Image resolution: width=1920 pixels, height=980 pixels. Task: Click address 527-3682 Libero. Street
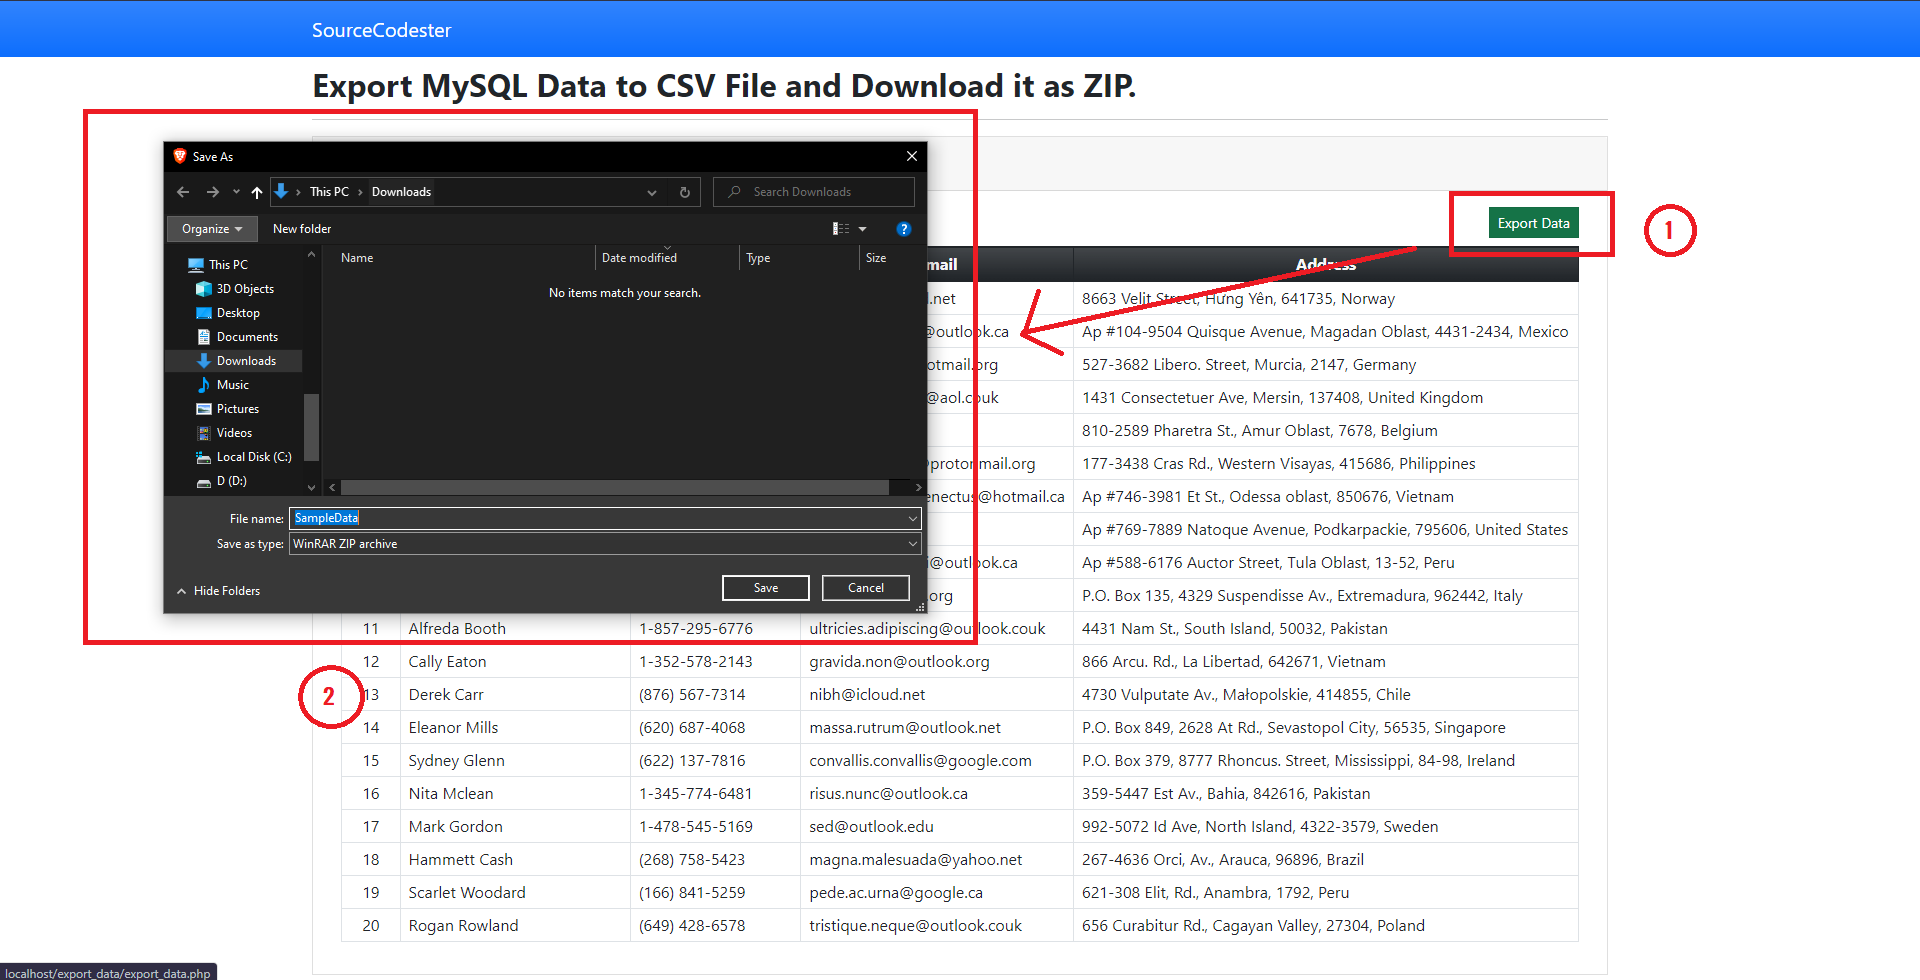tap(1249, 365)
